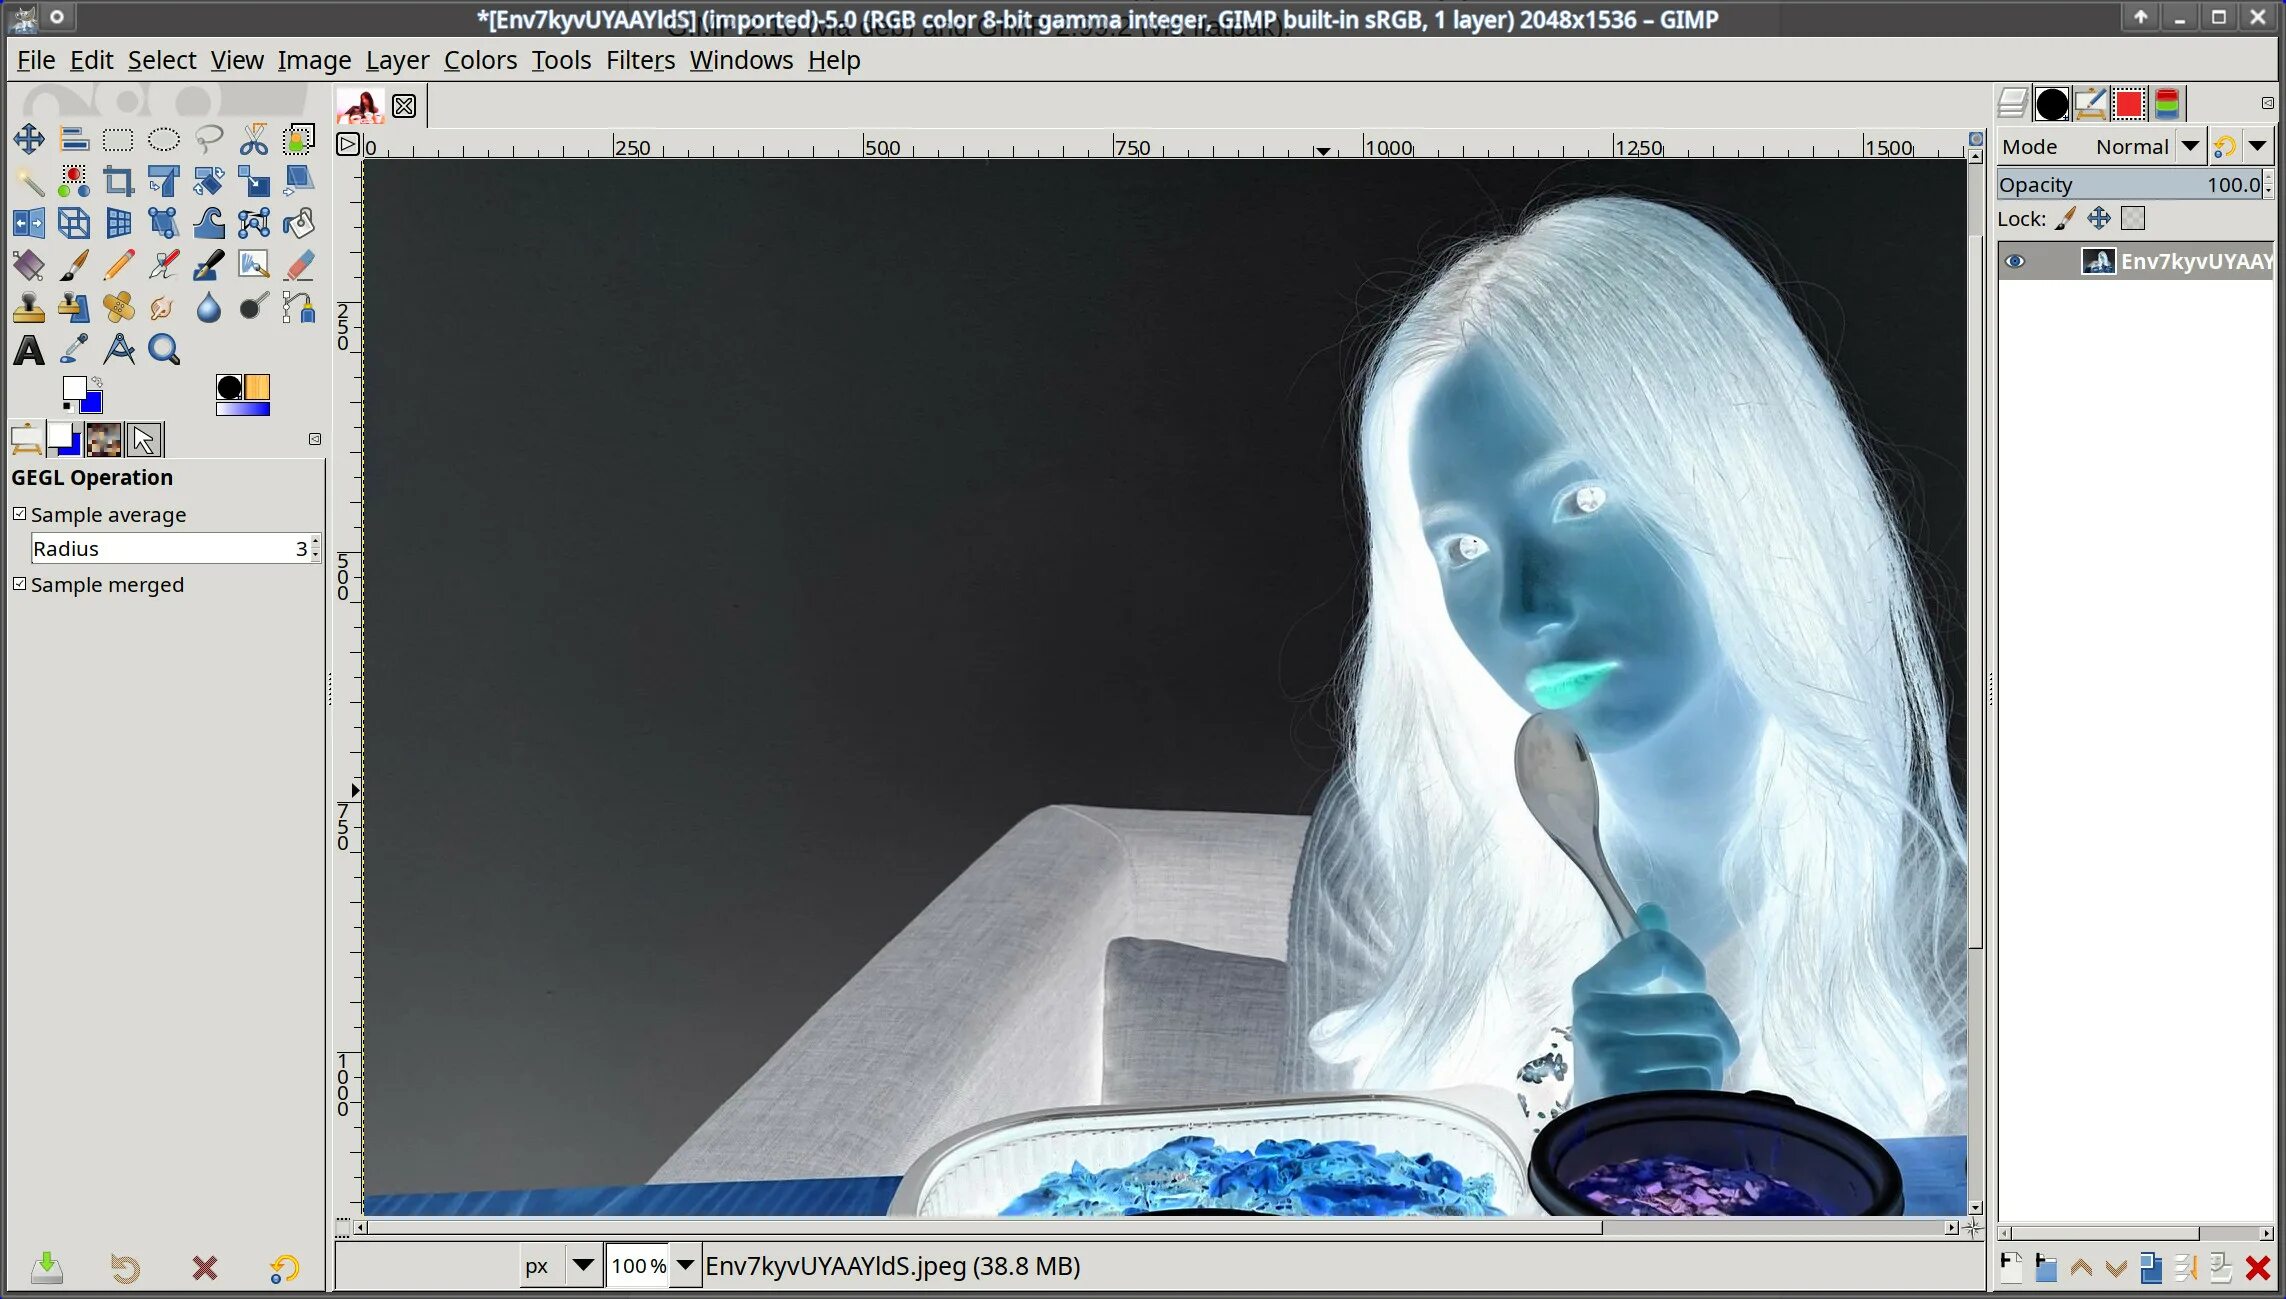Select the Crop tool

coord(118,181)
